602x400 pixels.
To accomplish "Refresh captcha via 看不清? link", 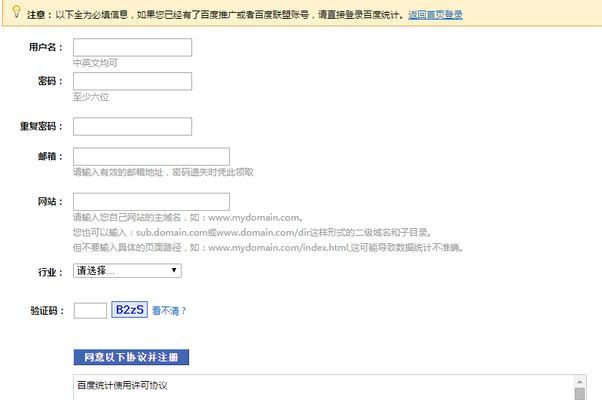I will pos(169,311).
